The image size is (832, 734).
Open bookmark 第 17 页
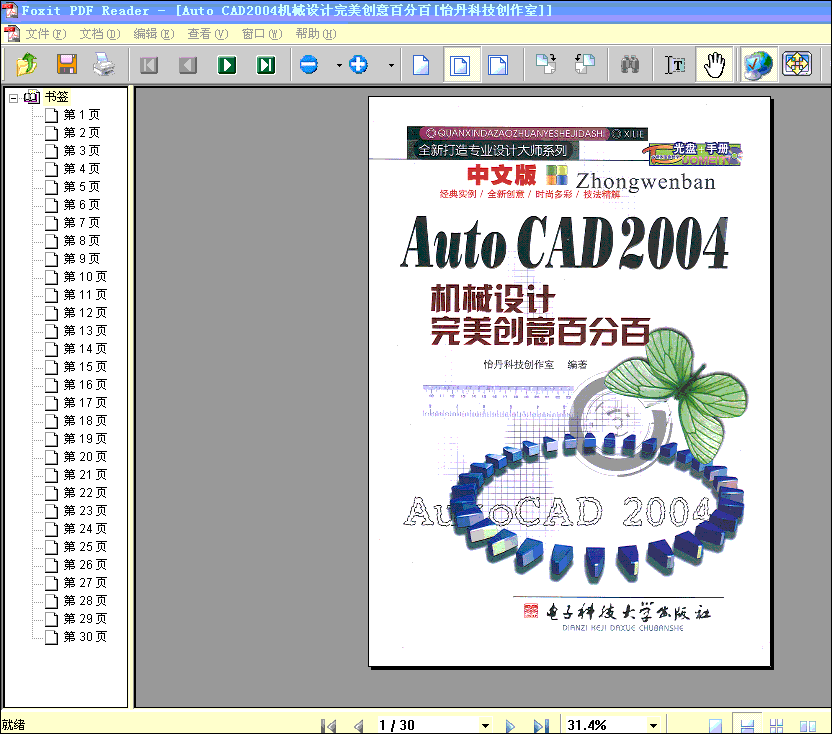[85, 403]
